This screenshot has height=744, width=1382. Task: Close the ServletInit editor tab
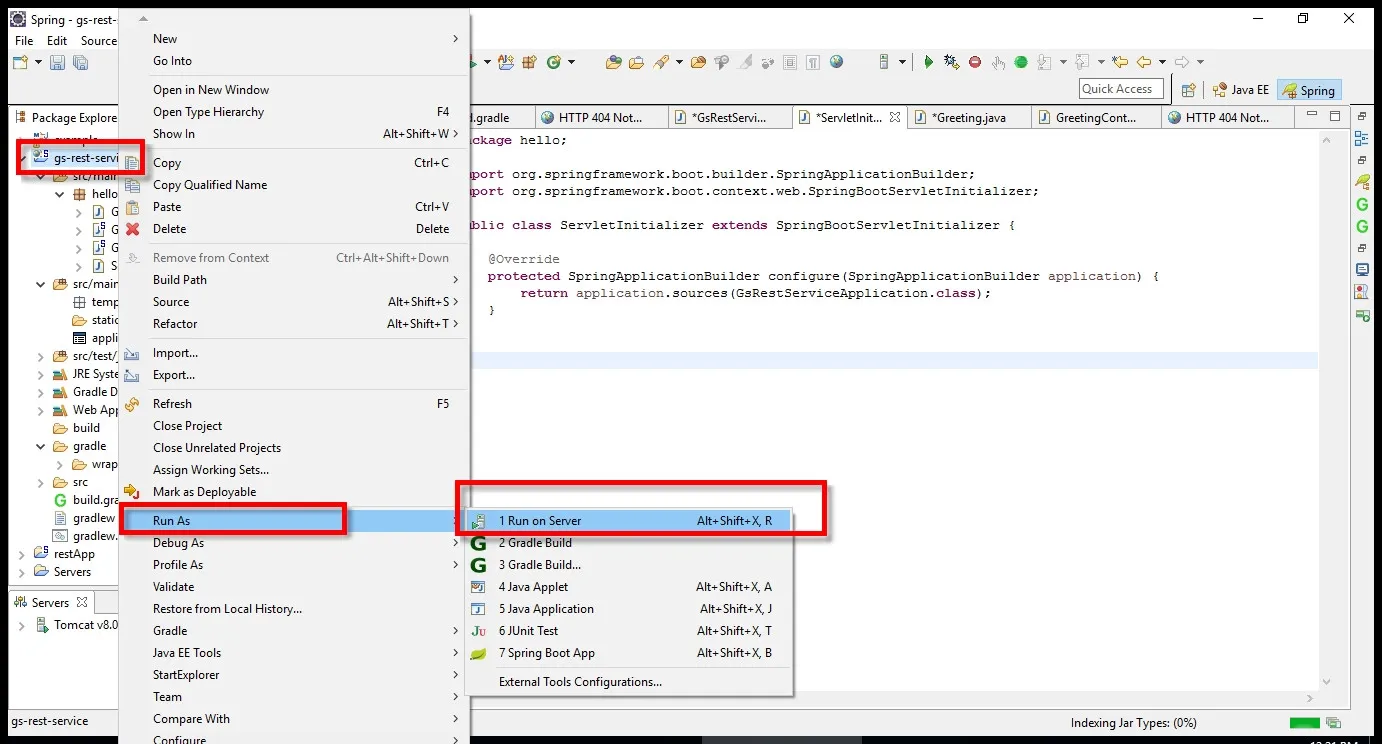895,117
